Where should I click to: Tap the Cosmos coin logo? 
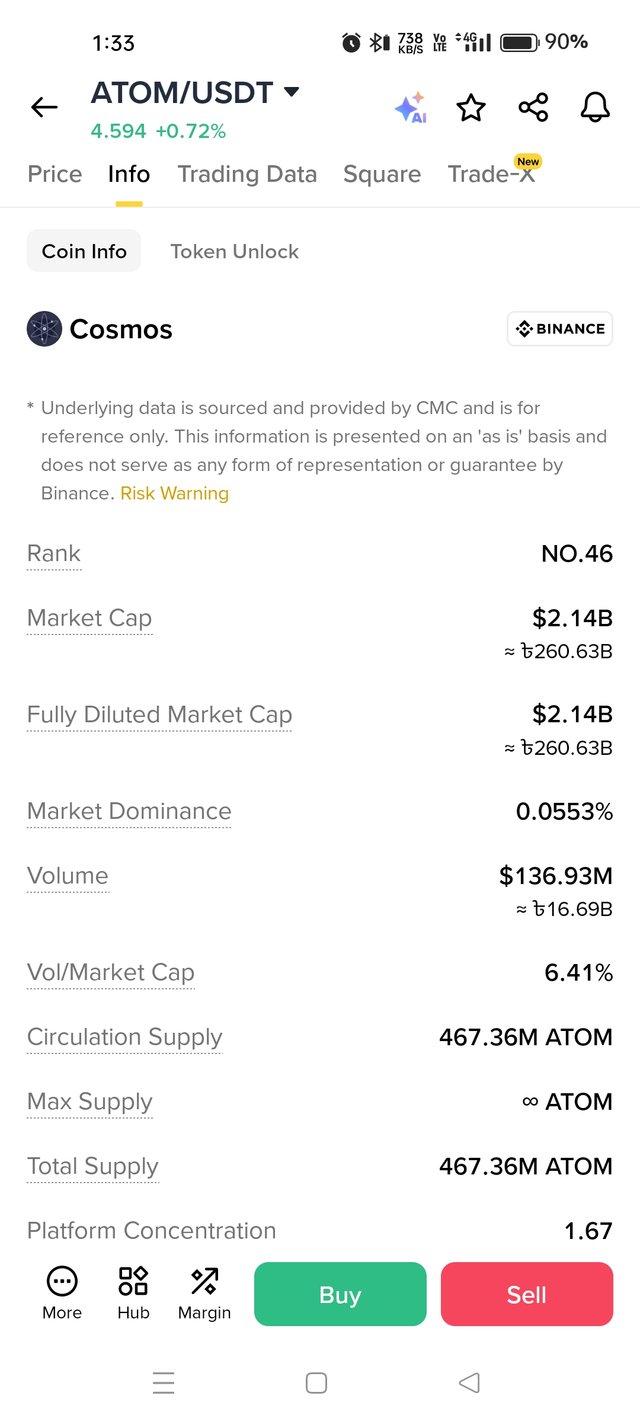click(x=44, y=329)
